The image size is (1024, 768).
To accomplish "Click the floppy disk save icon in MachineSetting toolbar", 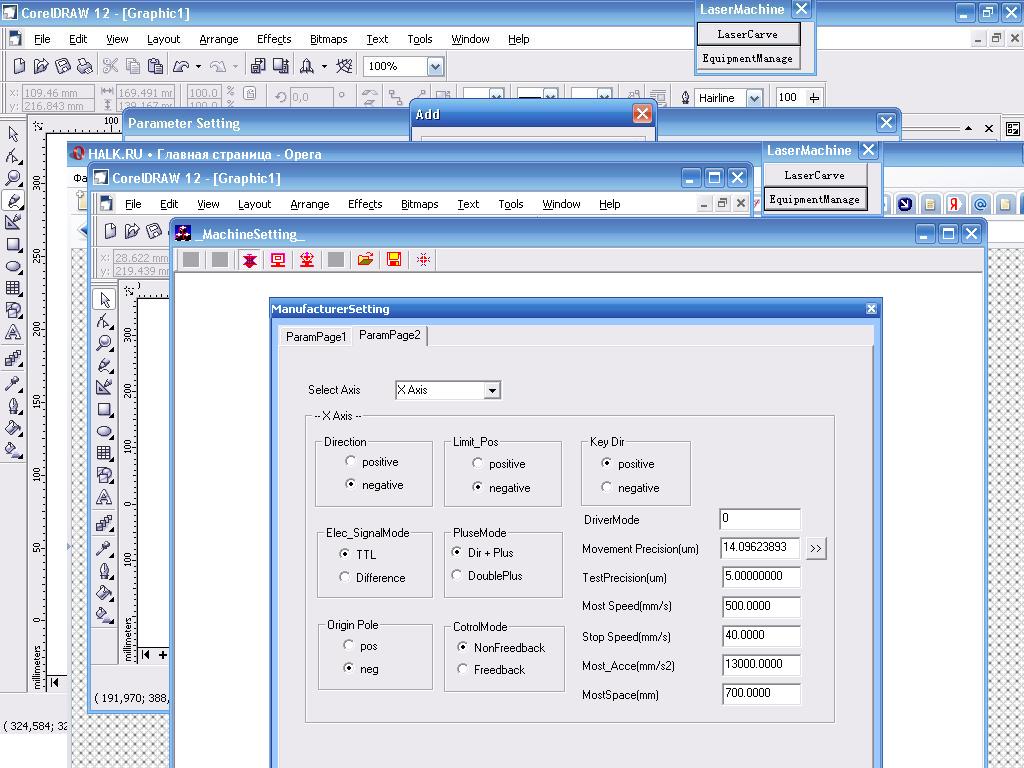I will (x=394, y=260).
